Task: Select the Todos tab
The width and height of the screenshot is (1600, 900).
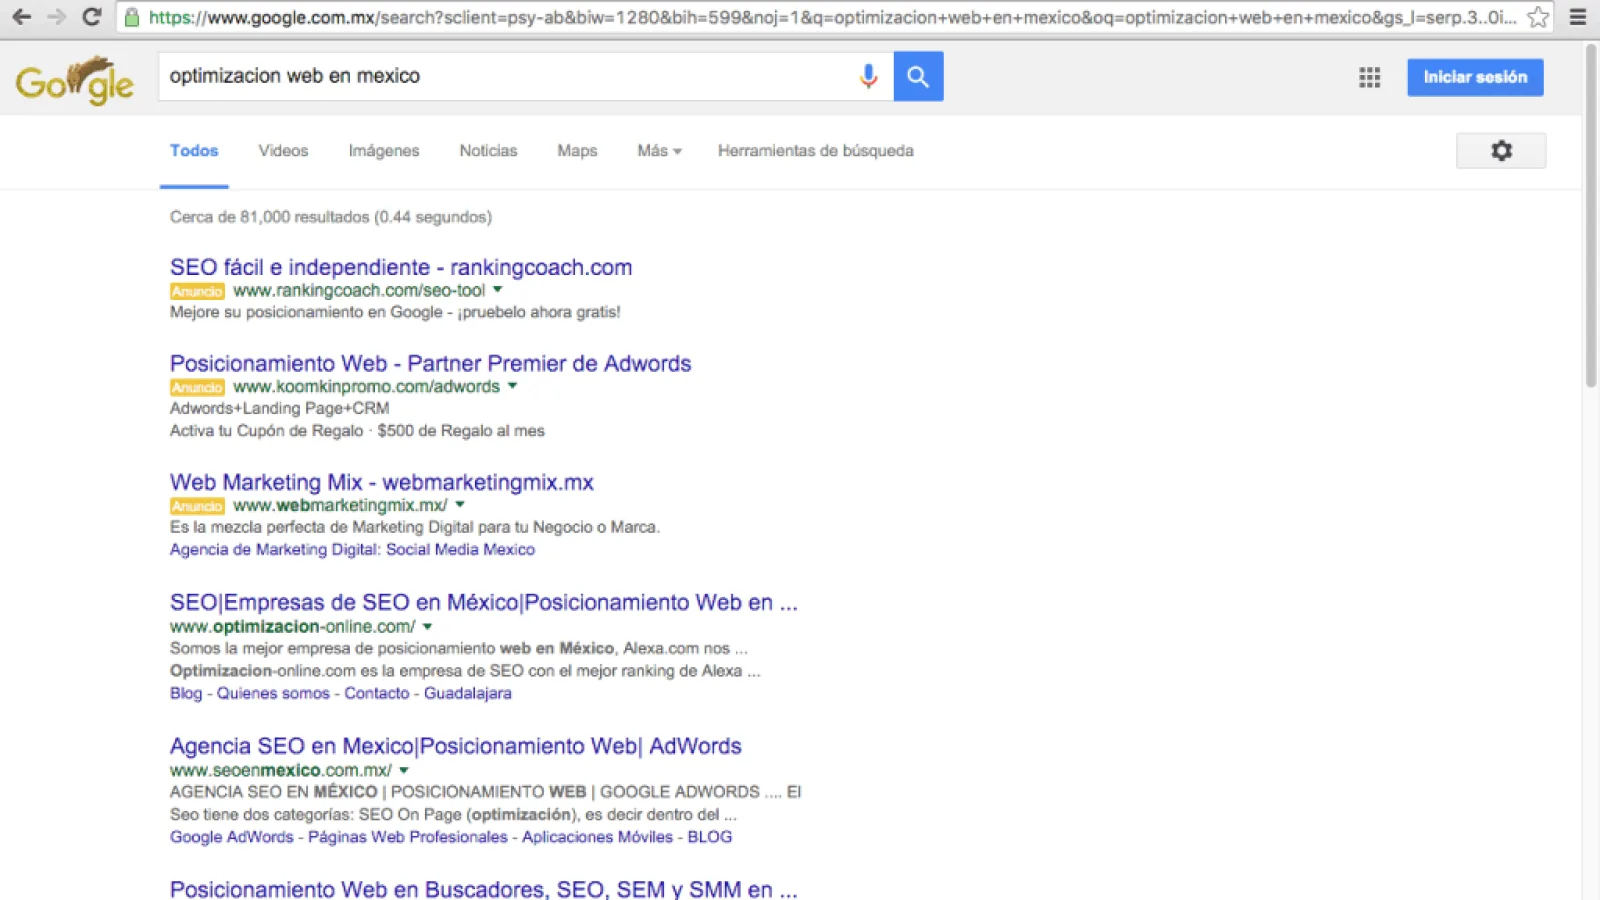Action: click(x=194, y=151)
